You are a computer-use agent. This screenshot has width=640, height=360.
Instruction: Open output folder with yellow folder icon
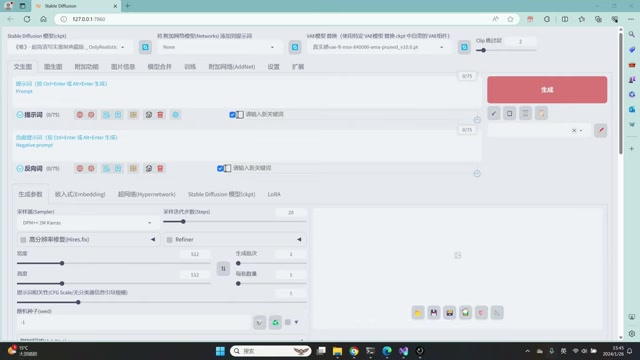click(x=418, y=313)
